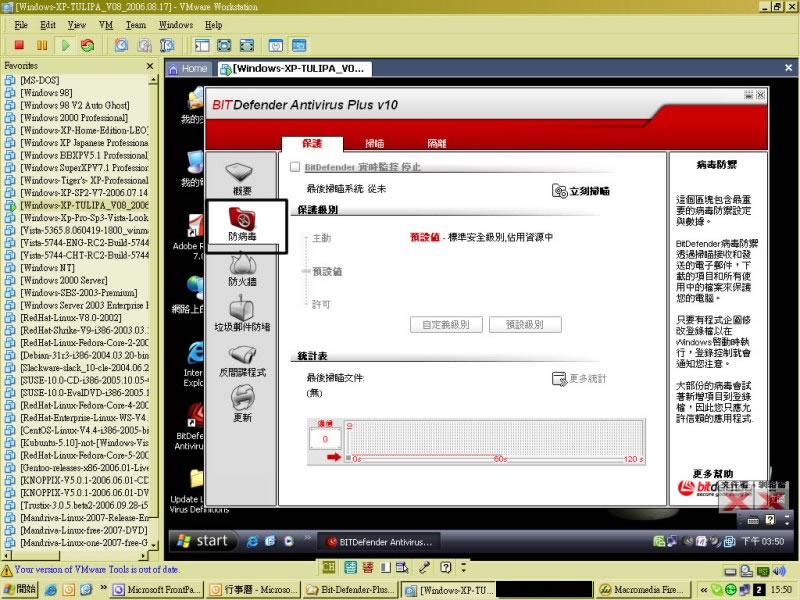Open the Help menu

213,24
